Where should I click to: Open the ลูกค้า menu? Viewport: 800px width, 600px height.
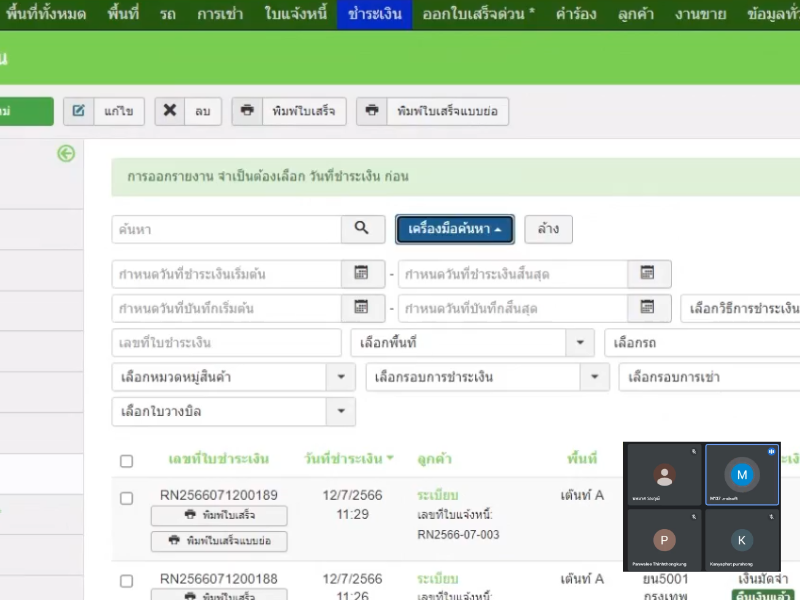point(636,14)
